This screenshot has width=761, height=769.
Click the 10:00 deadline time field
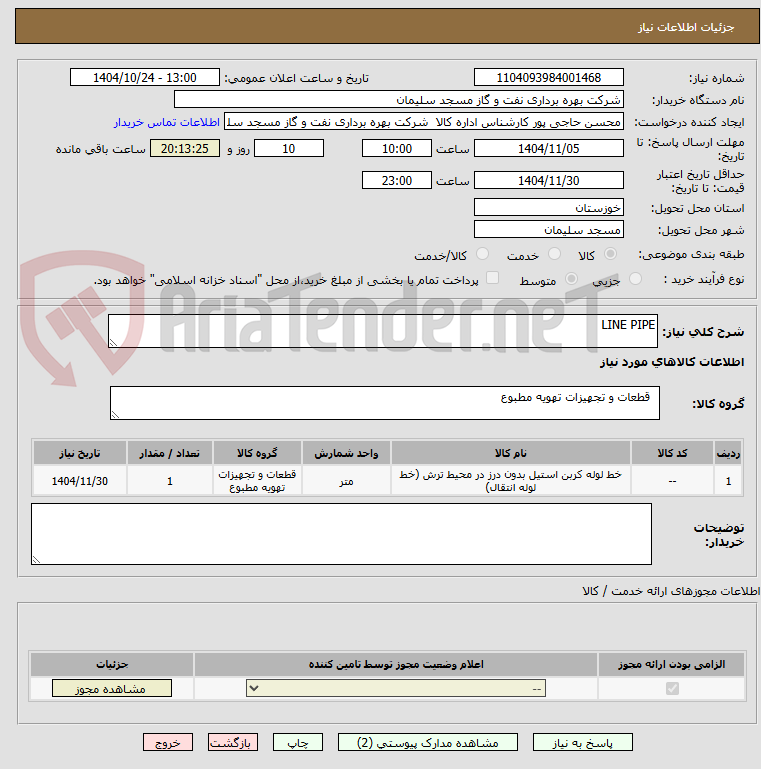397,149
